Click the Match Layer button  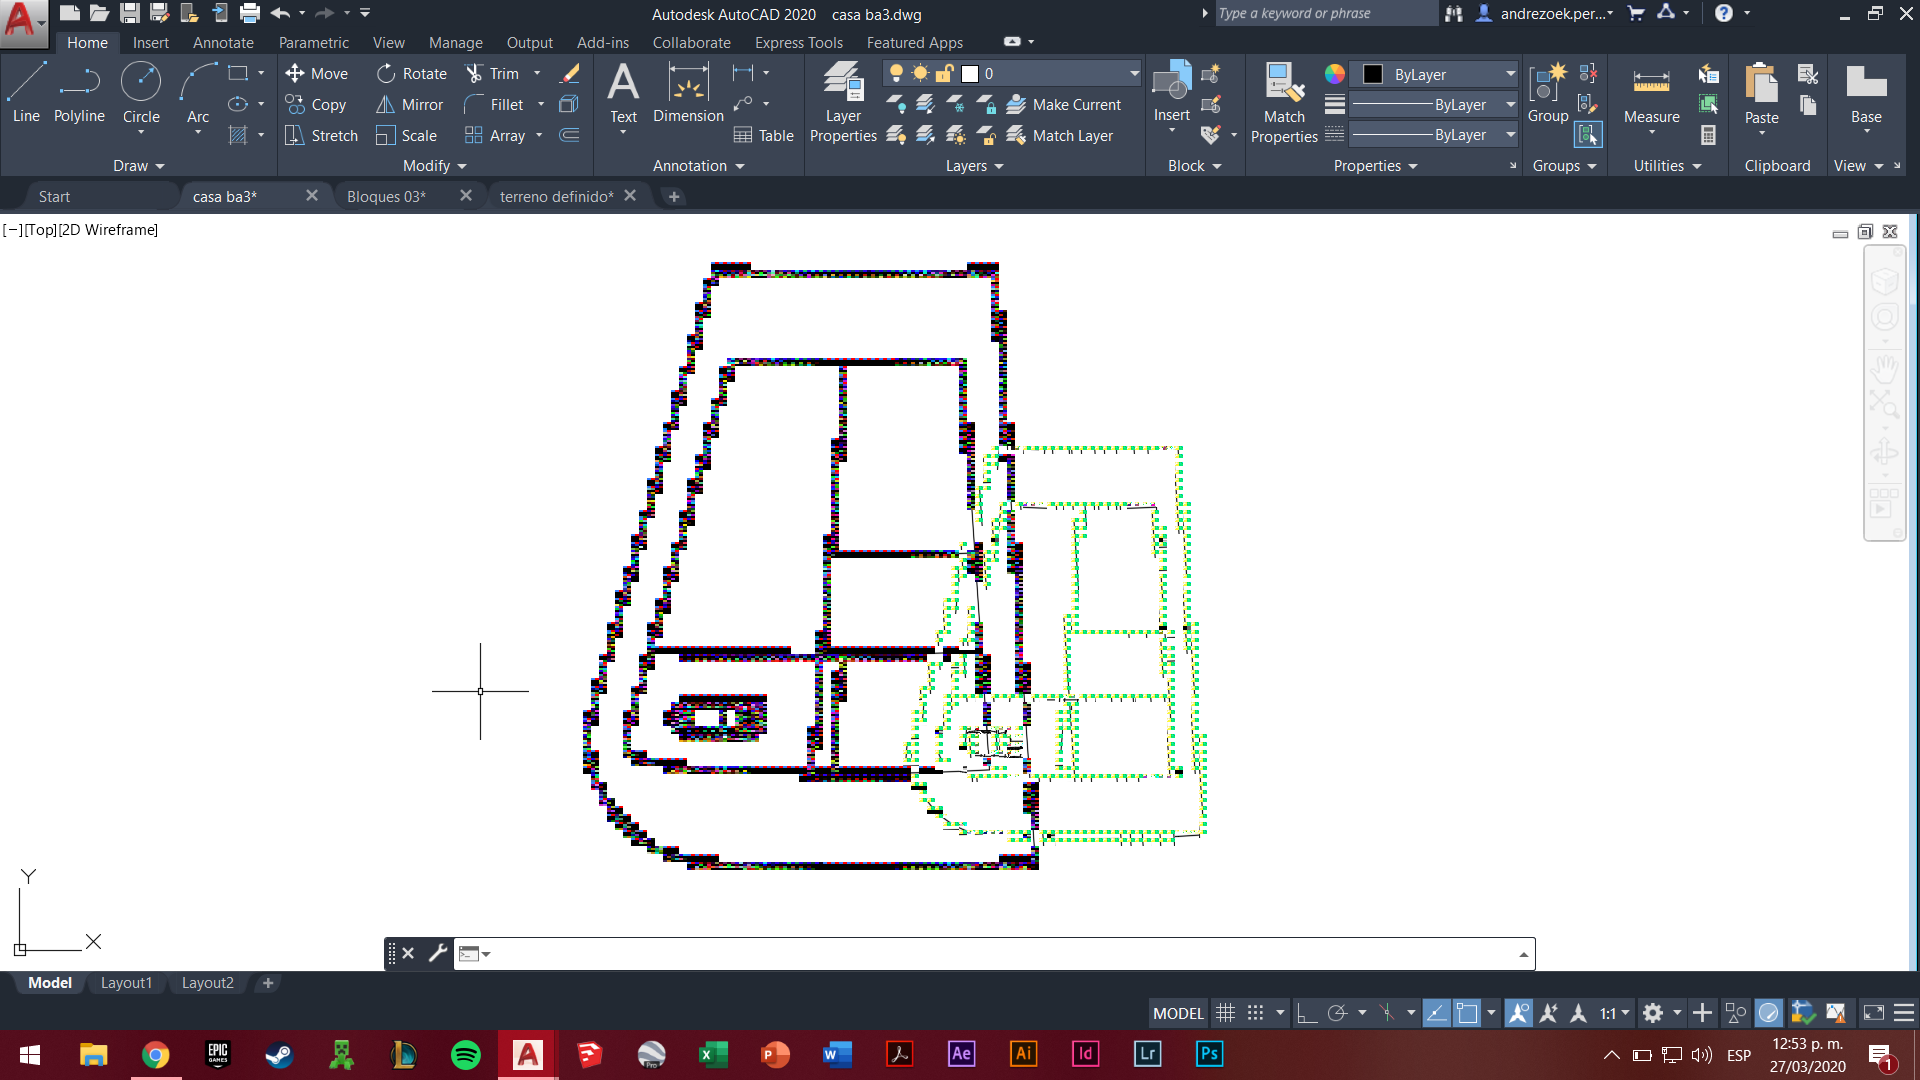pyautogui.click(x=1066, y=135)
